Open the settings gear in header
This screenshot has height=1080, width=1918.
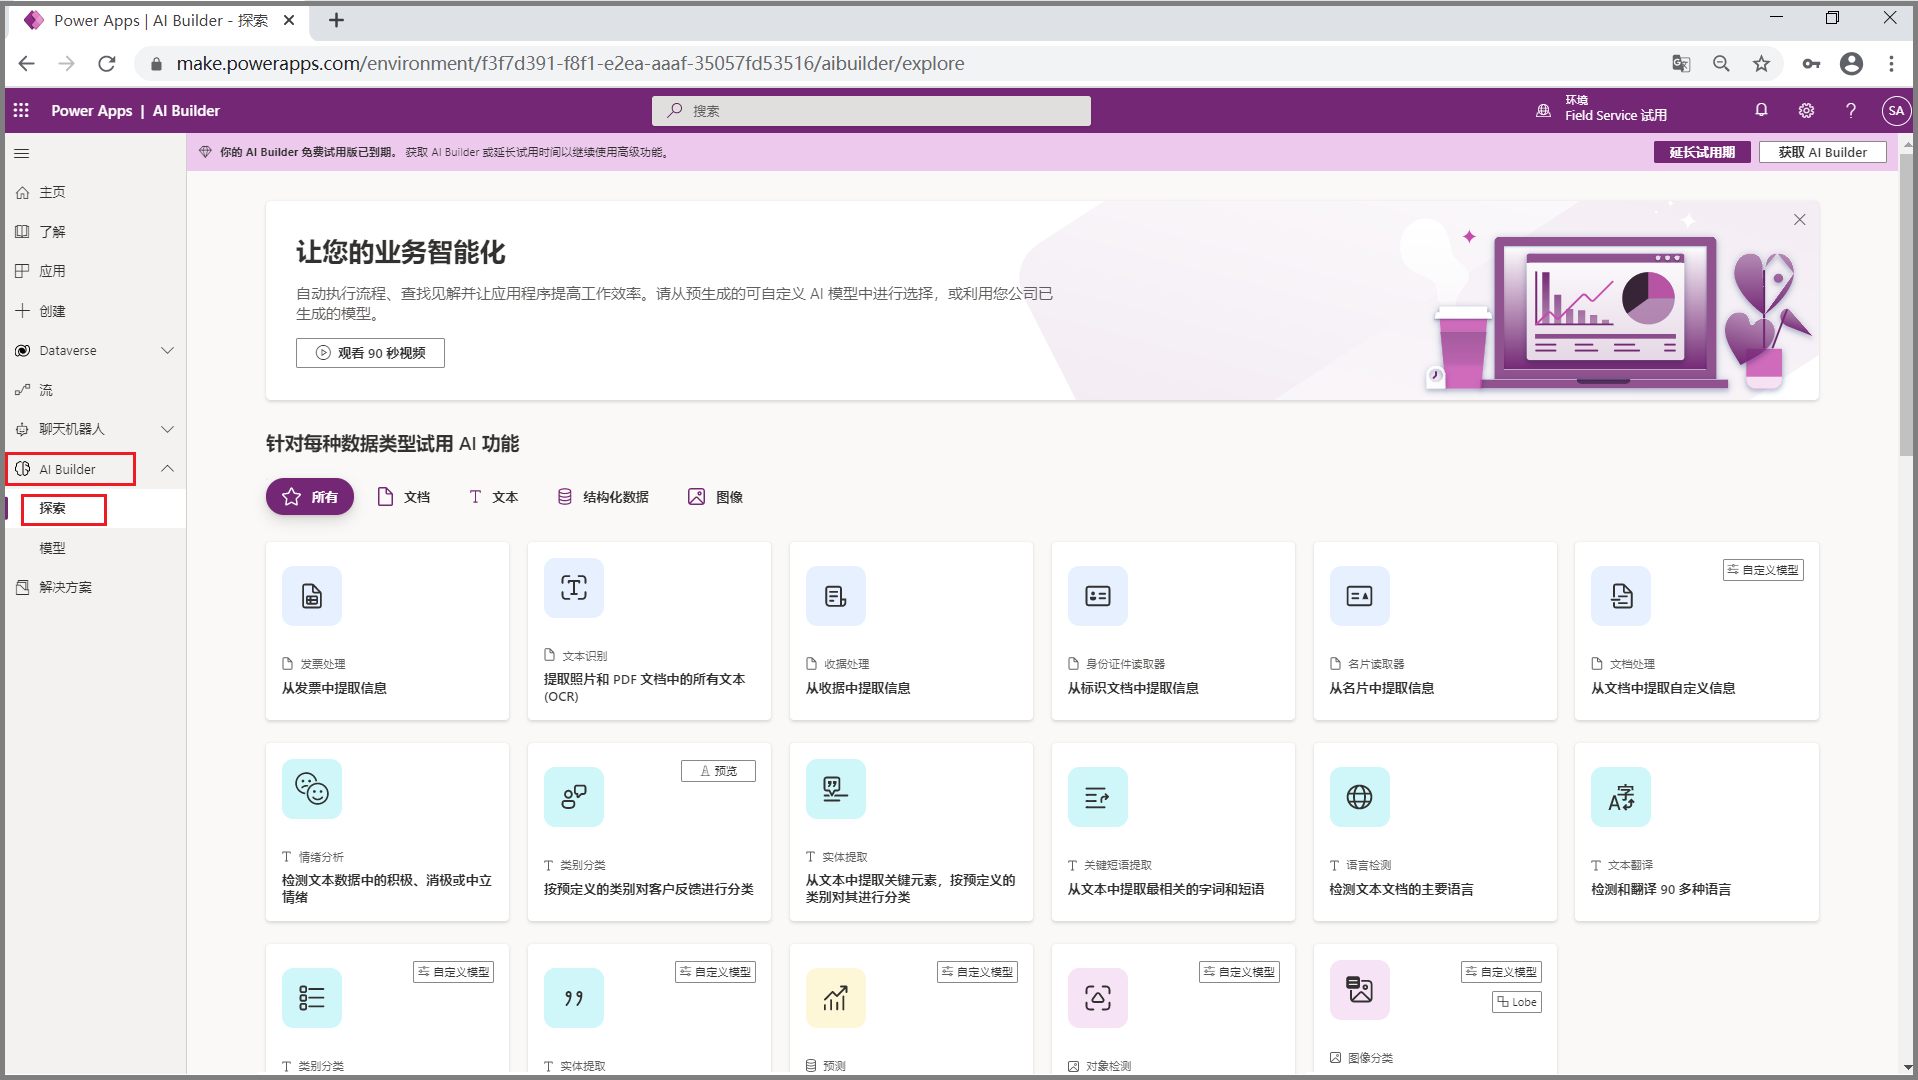tap(1806, 110)
